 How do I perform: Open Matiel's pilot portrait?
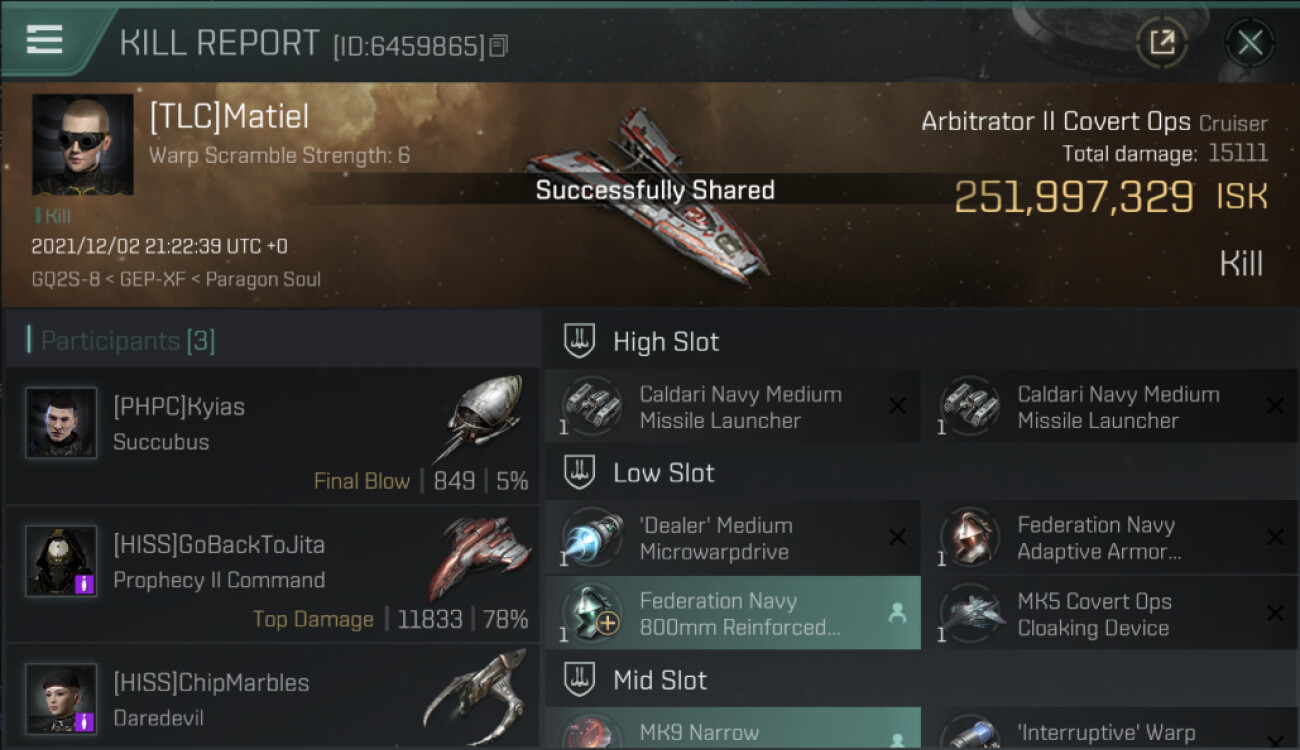pyautogui.click(x=83, y=144)
